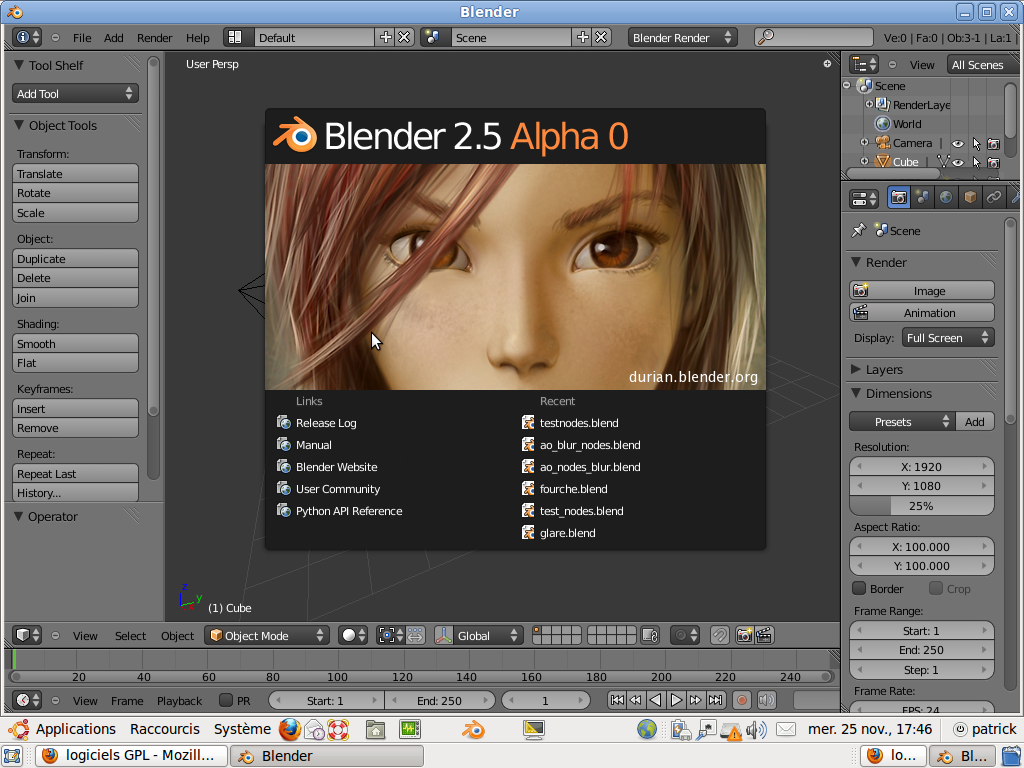Viewport: 1024px width, 768px height.
Task: Hide the Cube using its eye toggle
Action: (x=958, y=163)
